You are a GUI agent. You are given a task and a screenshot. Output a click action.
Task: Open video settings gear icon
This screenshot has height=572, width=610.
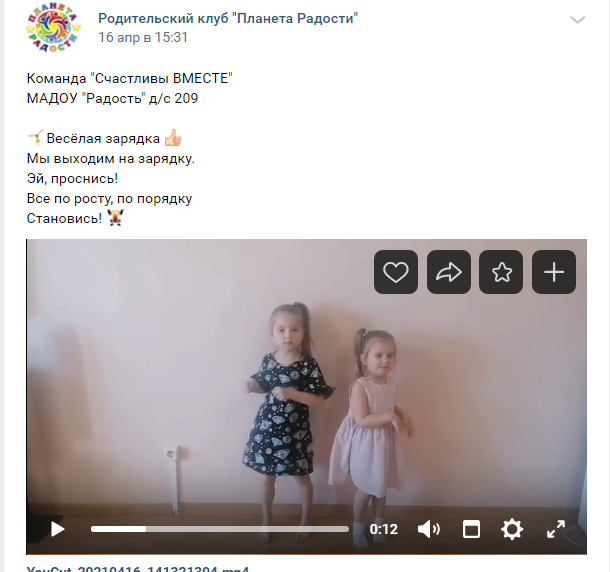(x=512, y=529)
